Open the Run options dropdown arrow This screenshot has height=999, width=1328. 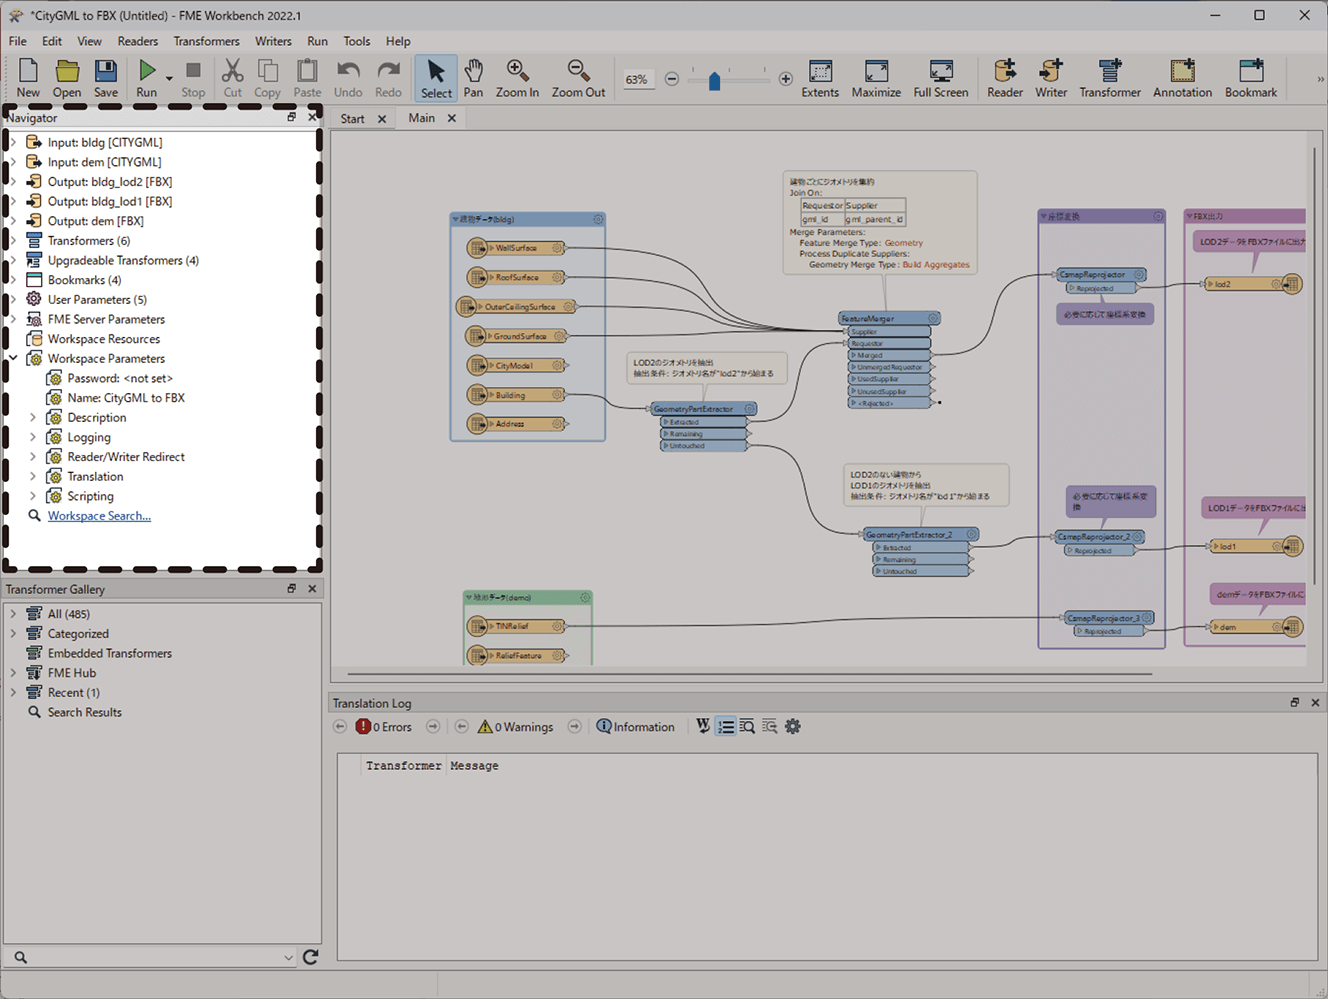(x=169, y=78)
